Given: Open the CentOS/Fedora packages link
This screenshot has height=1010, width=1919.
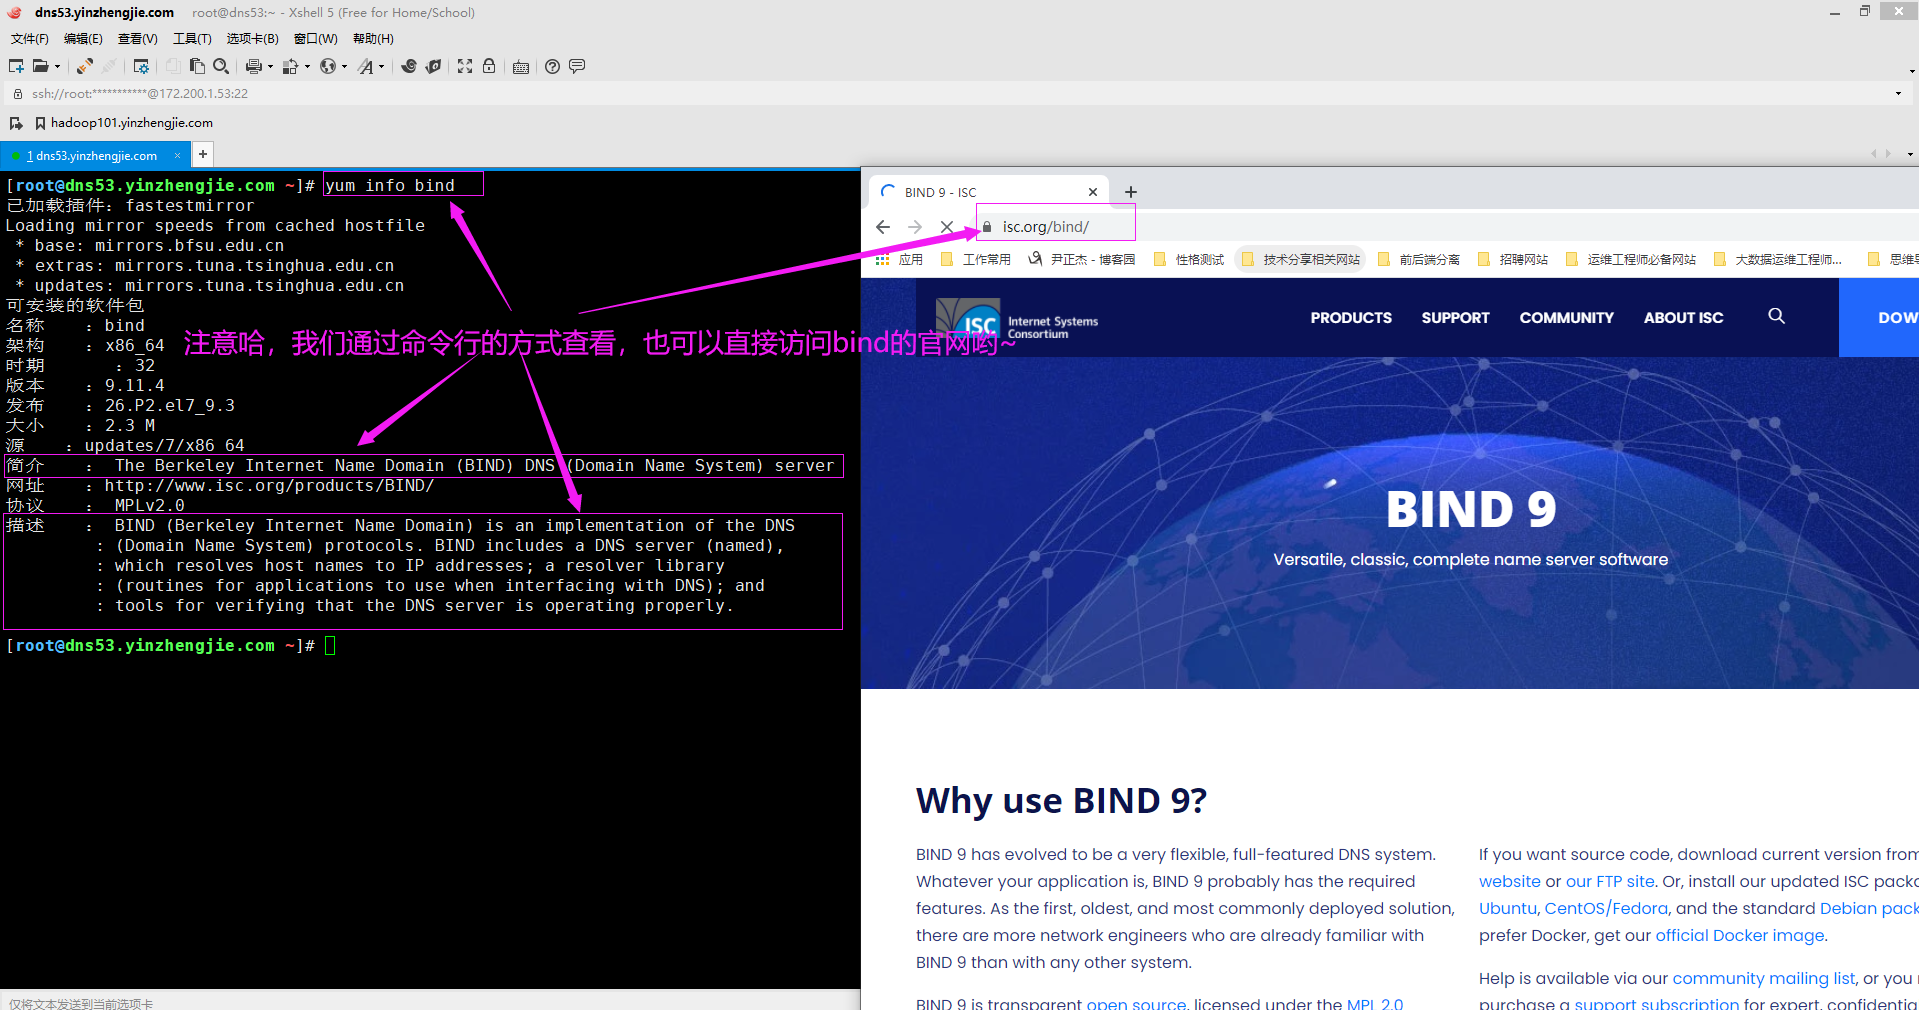Looking at the screenshot, I should 1606,908.
